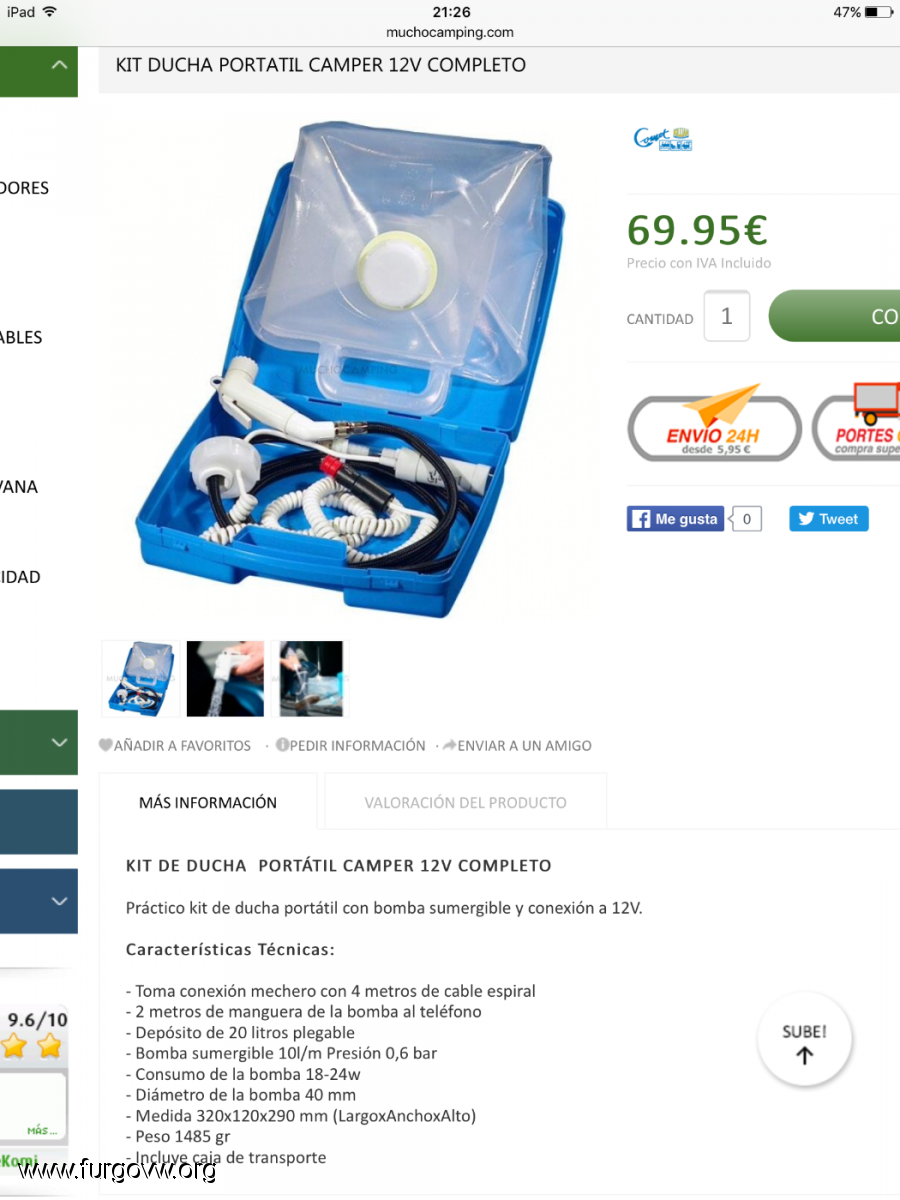The width and height of the screenshot is (900, 1200).
Task: Click the green add-to-cart button
Action: [x=834, y=316]
